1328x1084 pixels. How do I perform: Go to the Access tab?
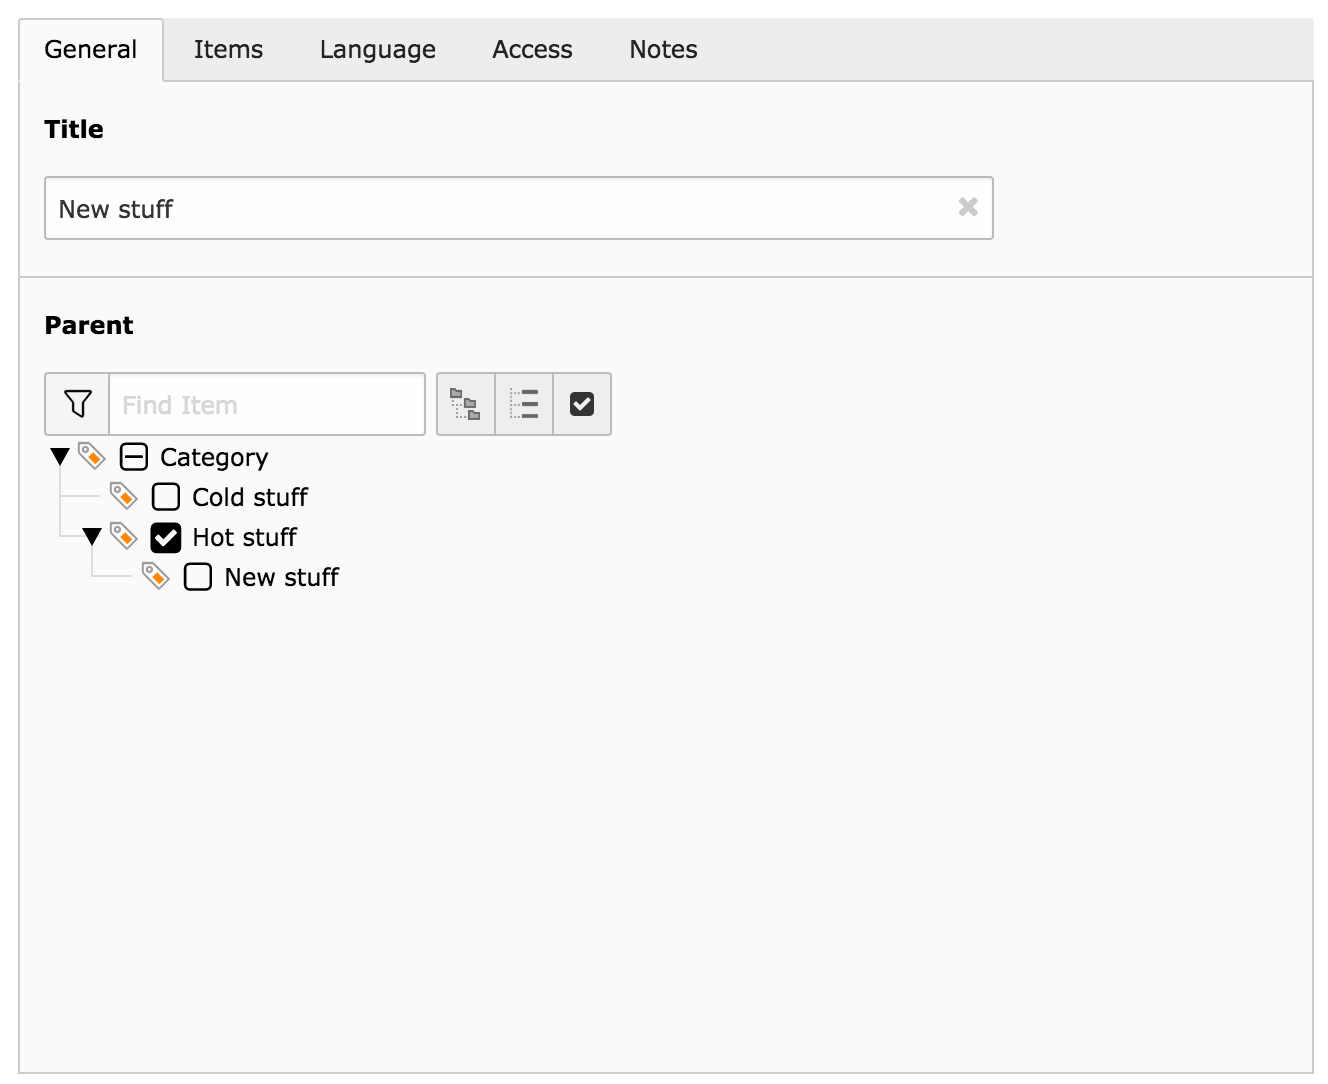point(532,50)
